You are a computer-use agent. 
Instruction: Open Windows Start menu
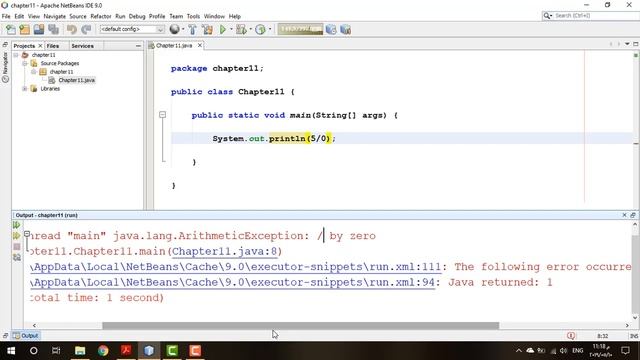[11, 351]
